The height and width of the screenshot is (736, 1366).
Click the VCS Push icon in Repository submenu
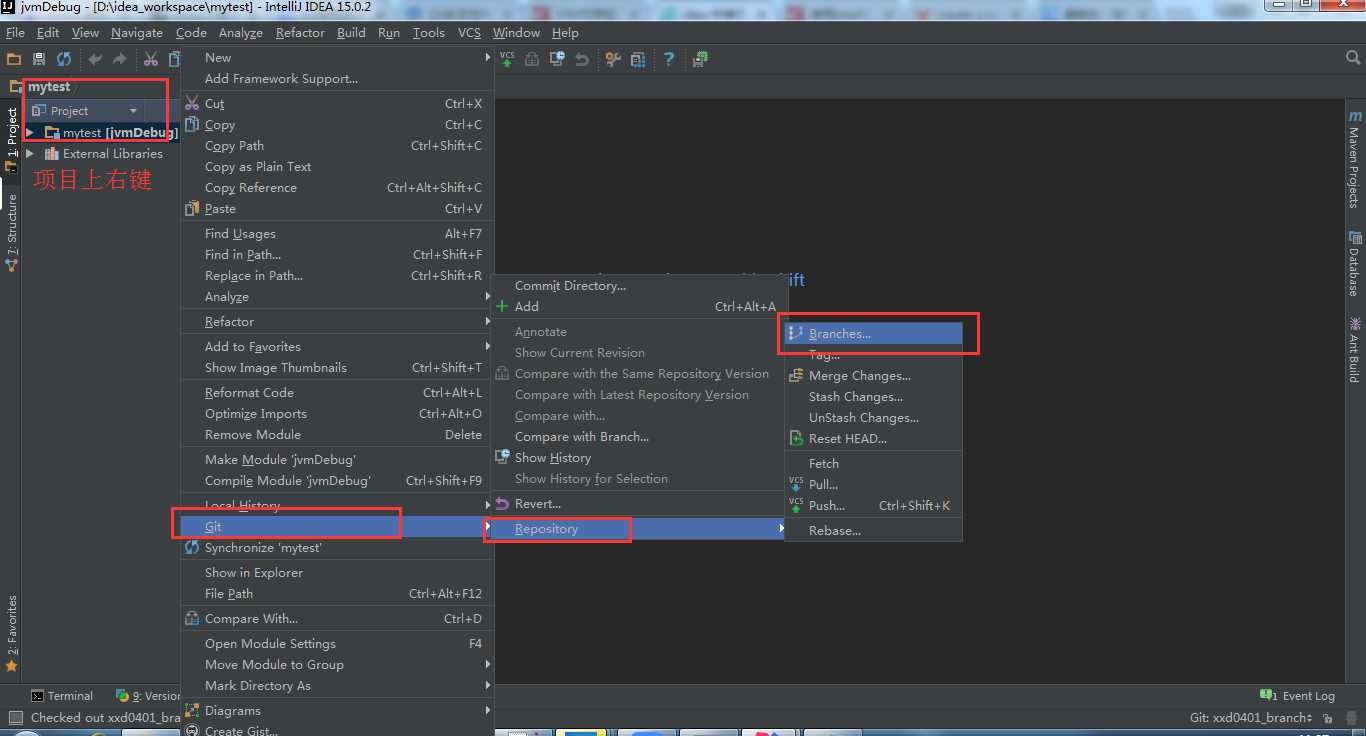click(796, 505)
